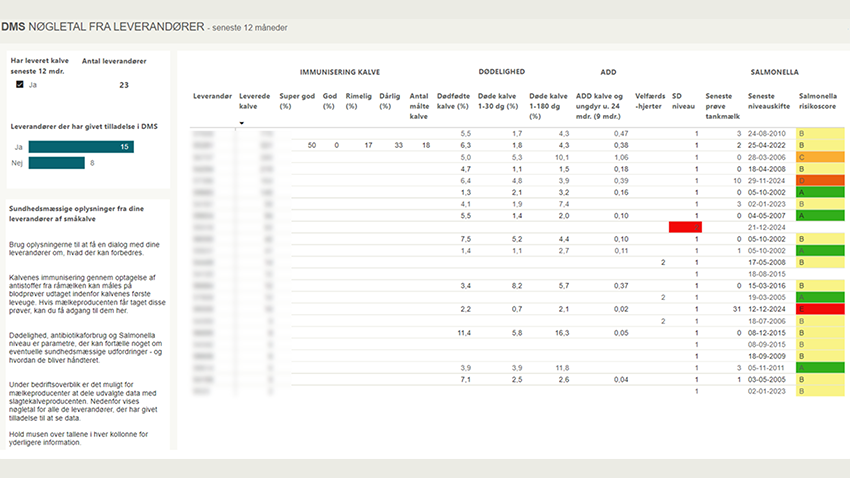The width and height of the screenshot is (850, 478).
Task: Select the 'Ja' bar showing 15
Action: (x=80, y=147)
